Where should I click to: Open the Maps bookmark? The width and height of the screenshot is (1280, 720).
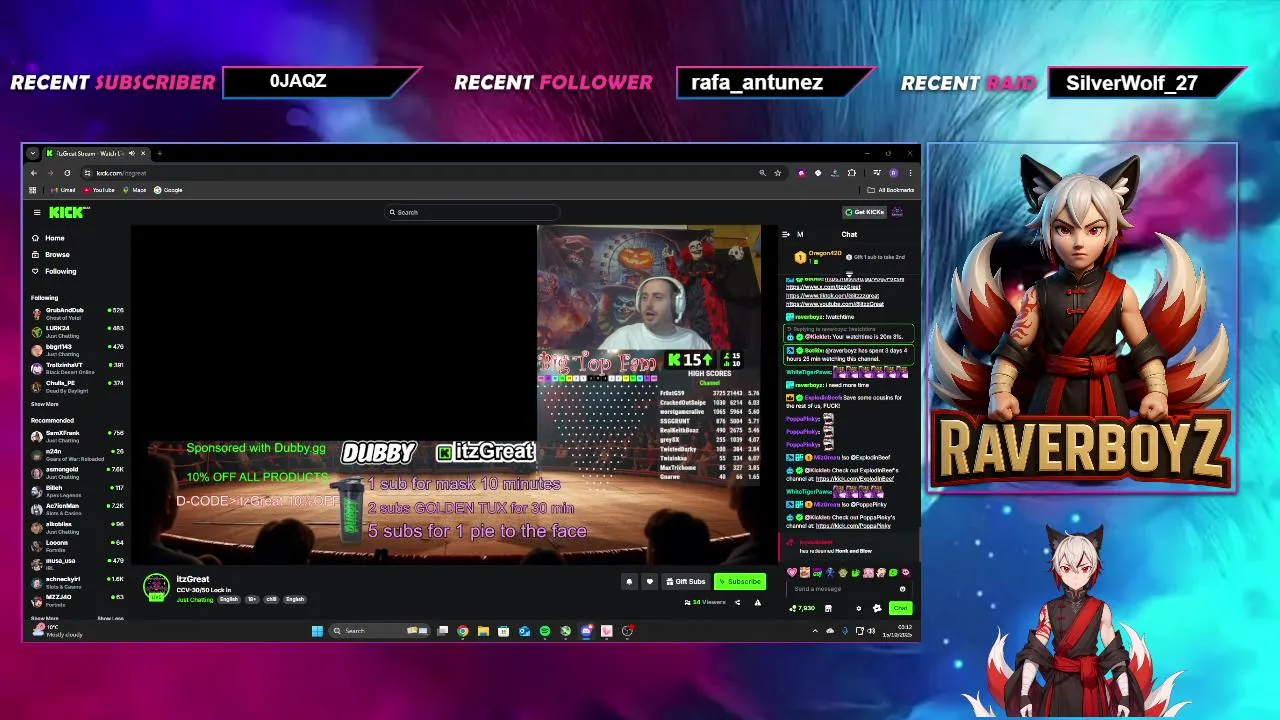coord(135,190)
